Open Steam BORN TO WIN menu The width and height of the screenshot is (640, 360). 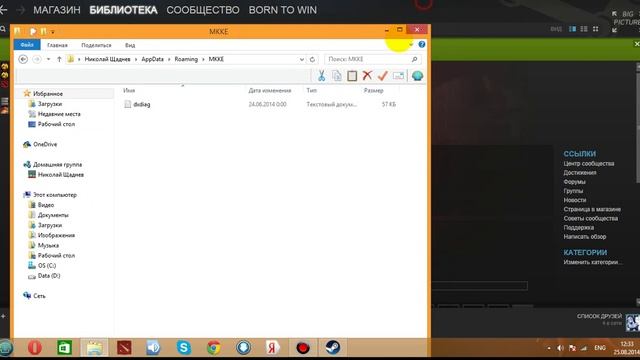(x=283, y=10)
